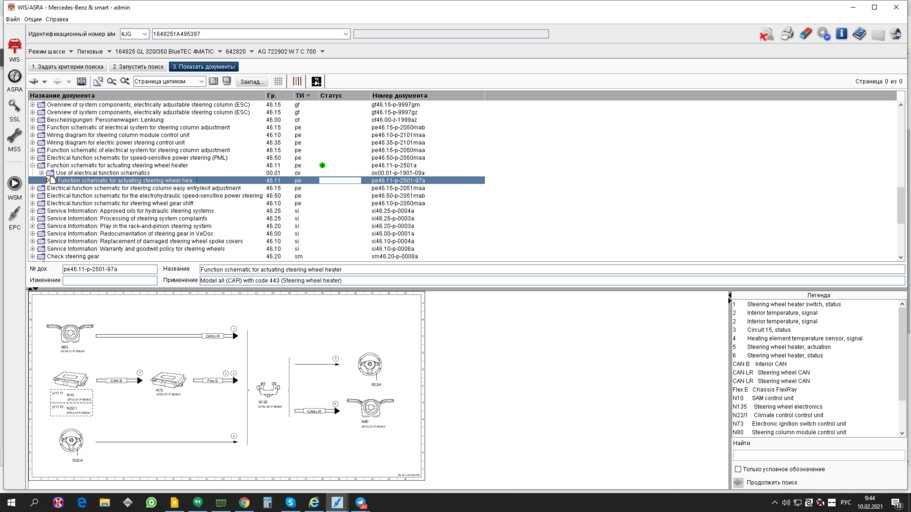Open the ASRA module in the sidebar

(x=15, y=81)
